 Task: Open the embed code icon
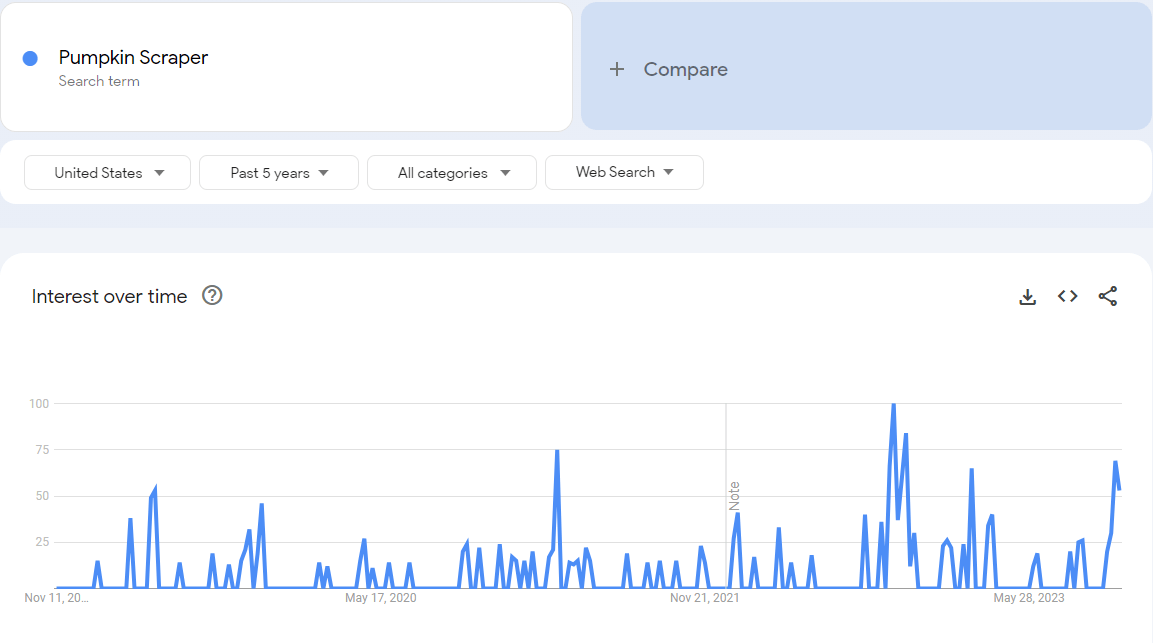point(1067,296)
